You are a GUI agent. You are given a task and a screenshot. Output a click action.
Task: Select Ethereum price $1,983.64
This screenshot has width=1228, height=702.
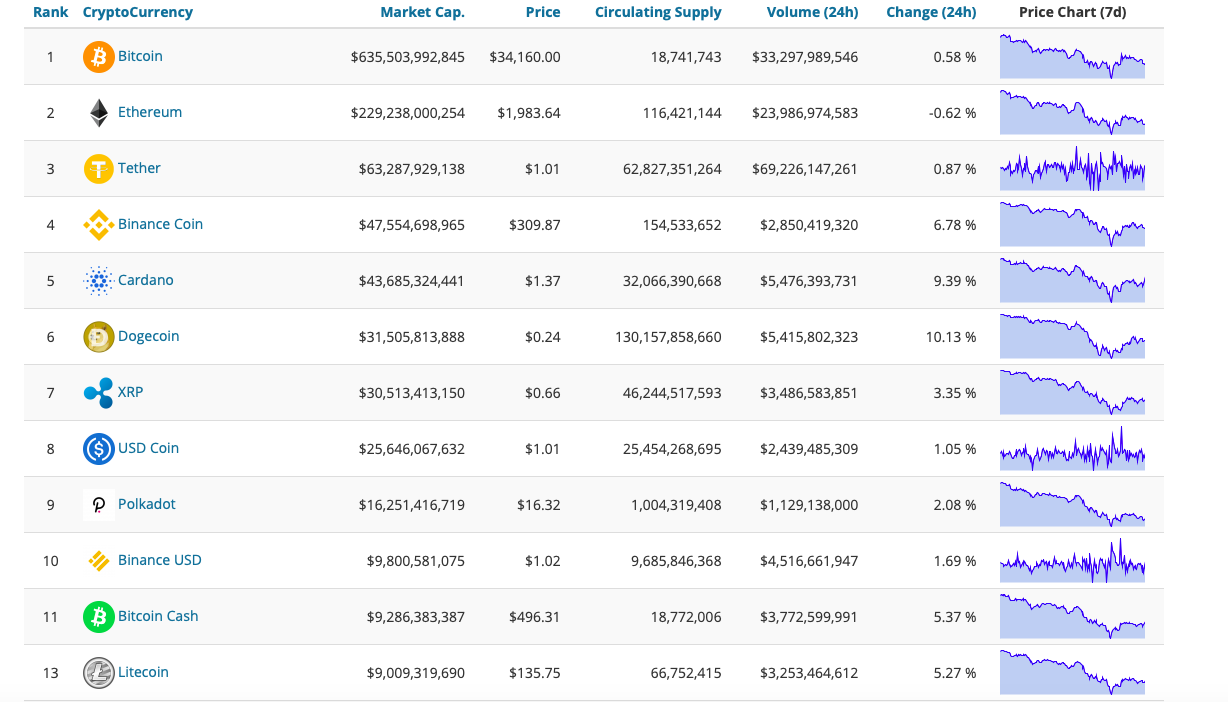[529, 113]
